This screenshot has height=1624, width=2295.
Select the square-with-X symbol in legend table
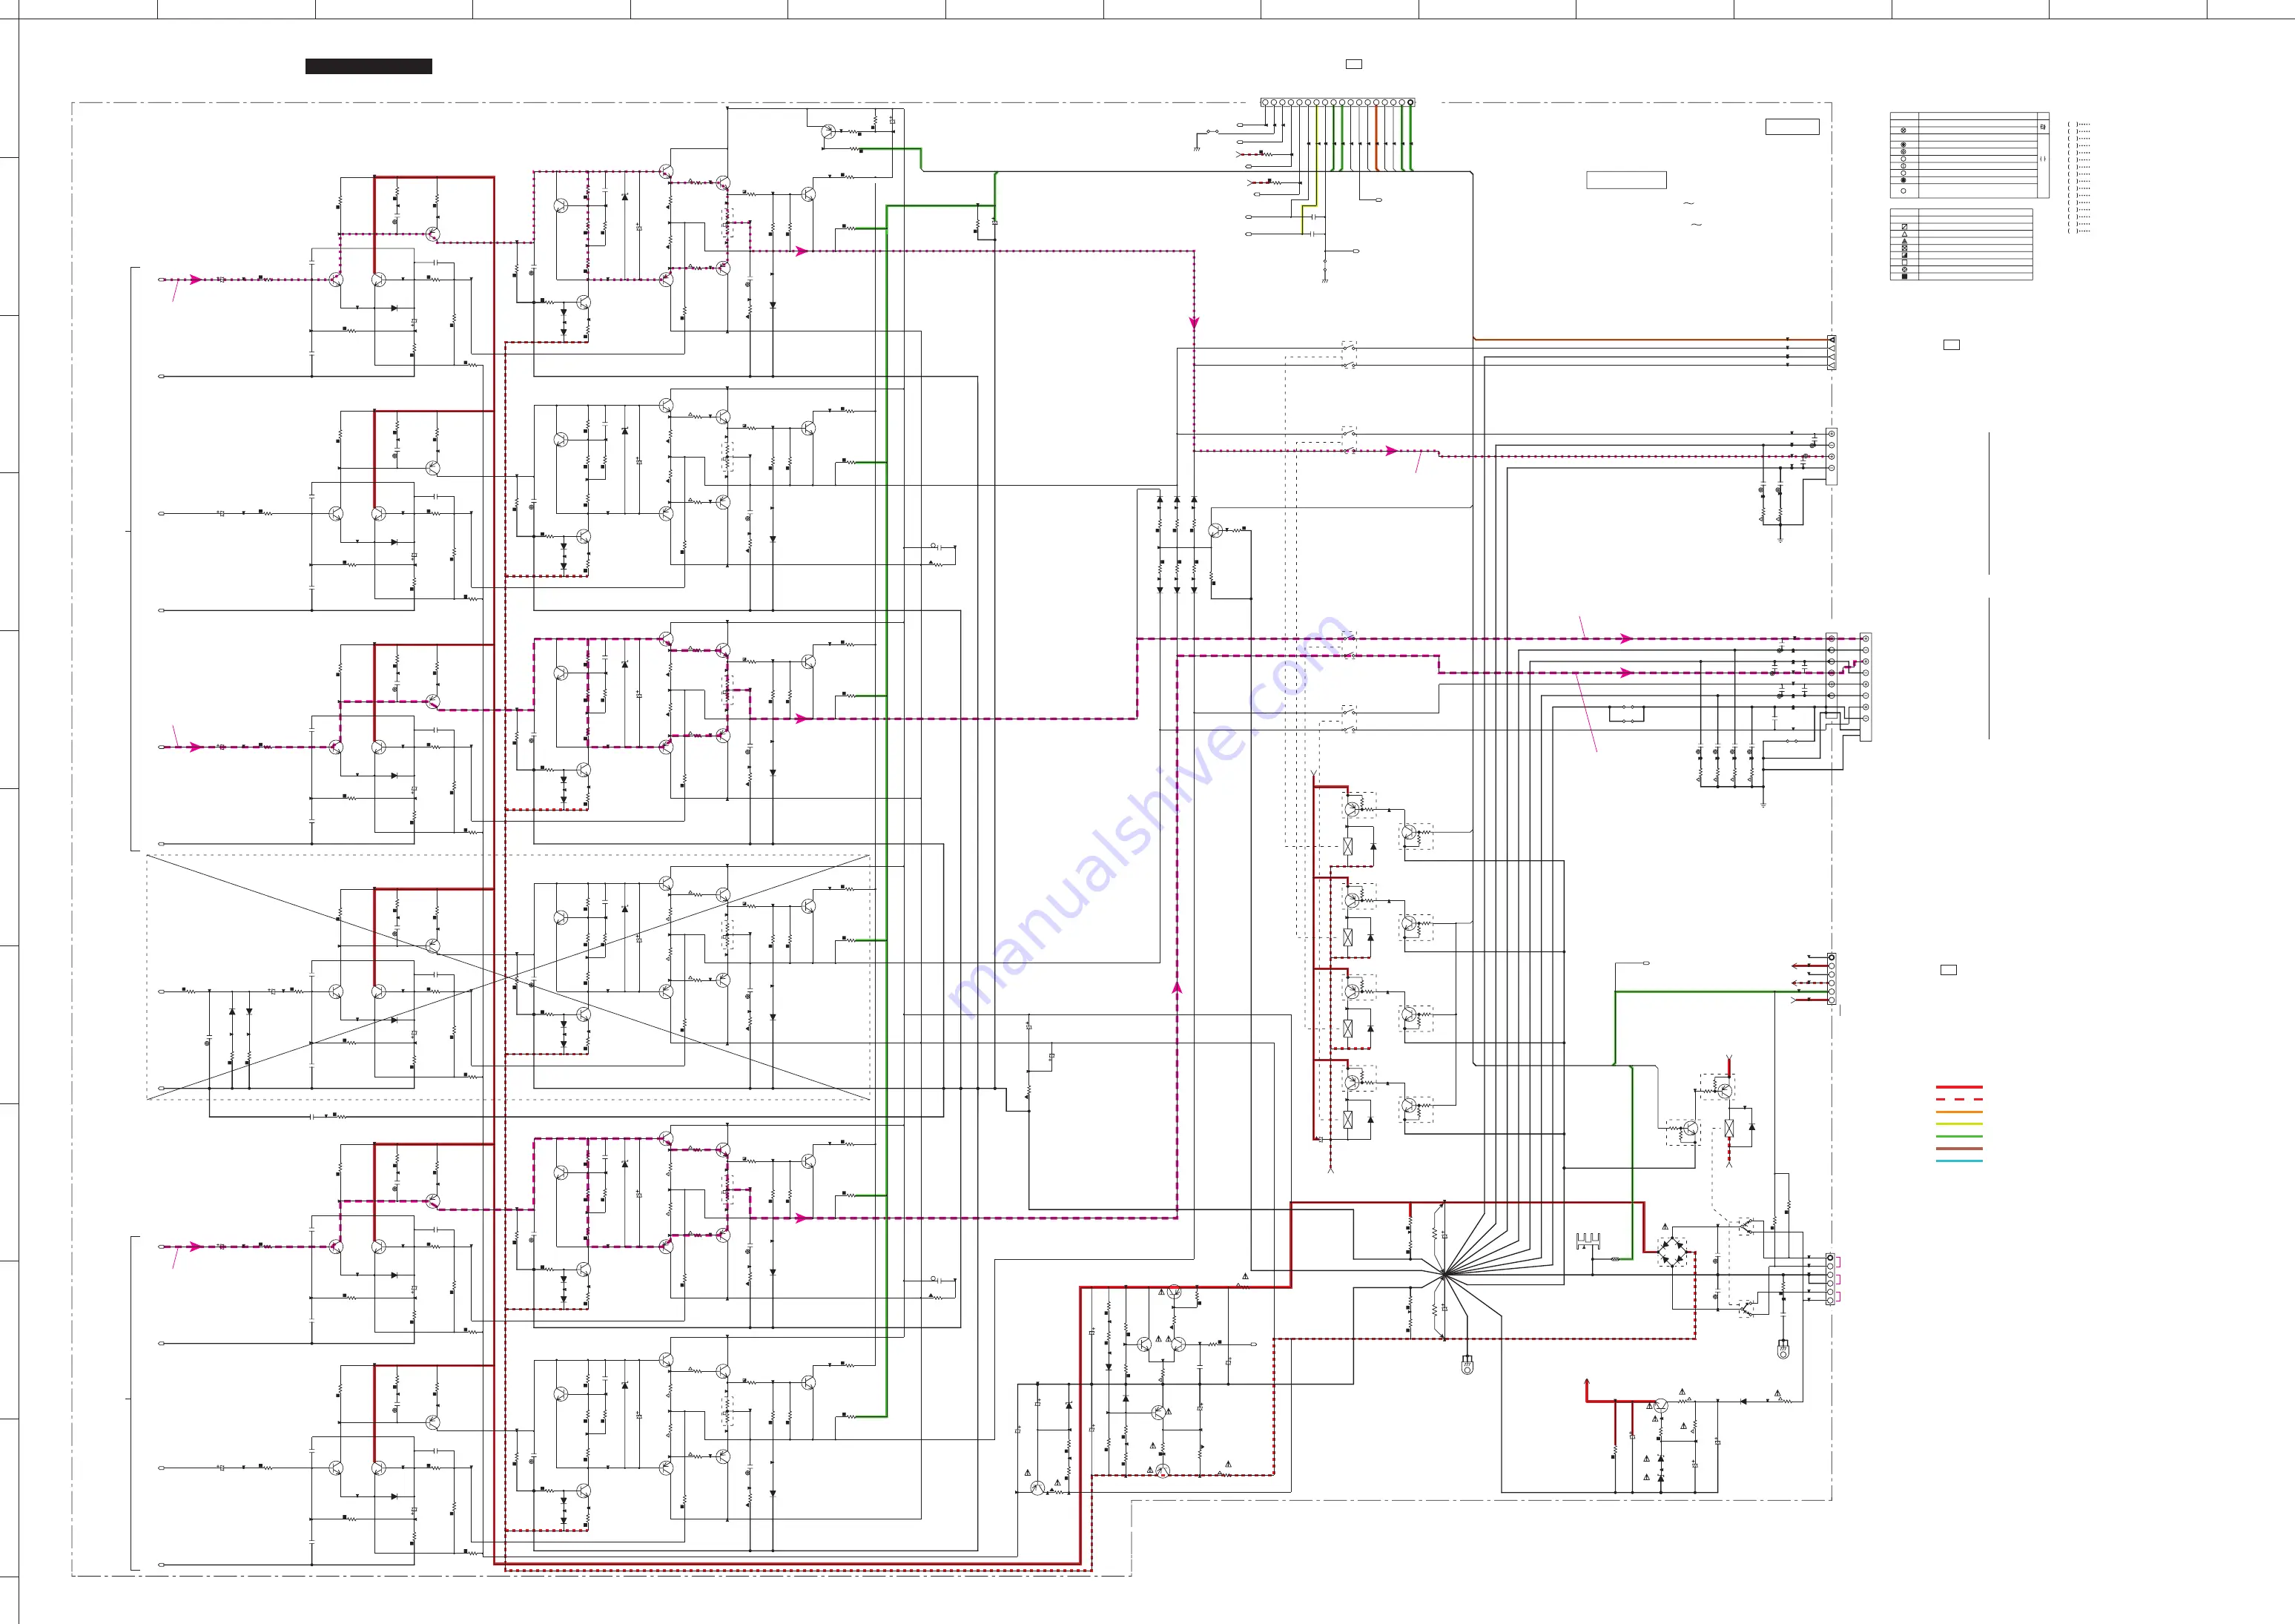pyautogui.click(x=1905, y=248)
